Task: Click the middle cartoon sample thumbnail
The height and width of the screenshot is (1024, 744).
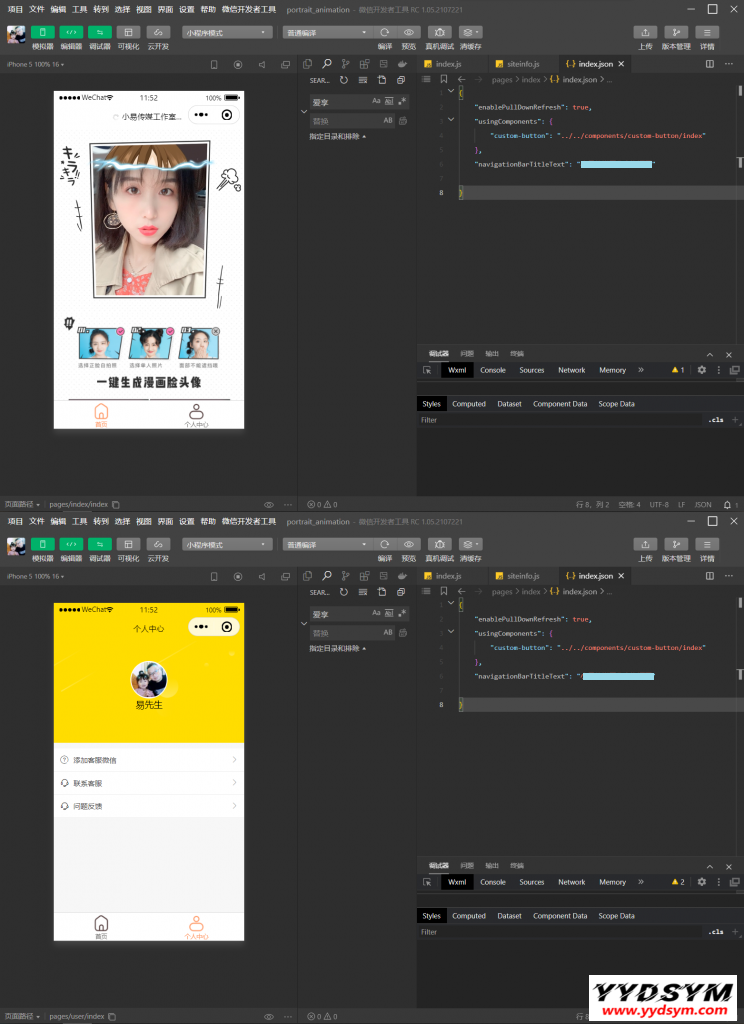Action: click(150, 343)
